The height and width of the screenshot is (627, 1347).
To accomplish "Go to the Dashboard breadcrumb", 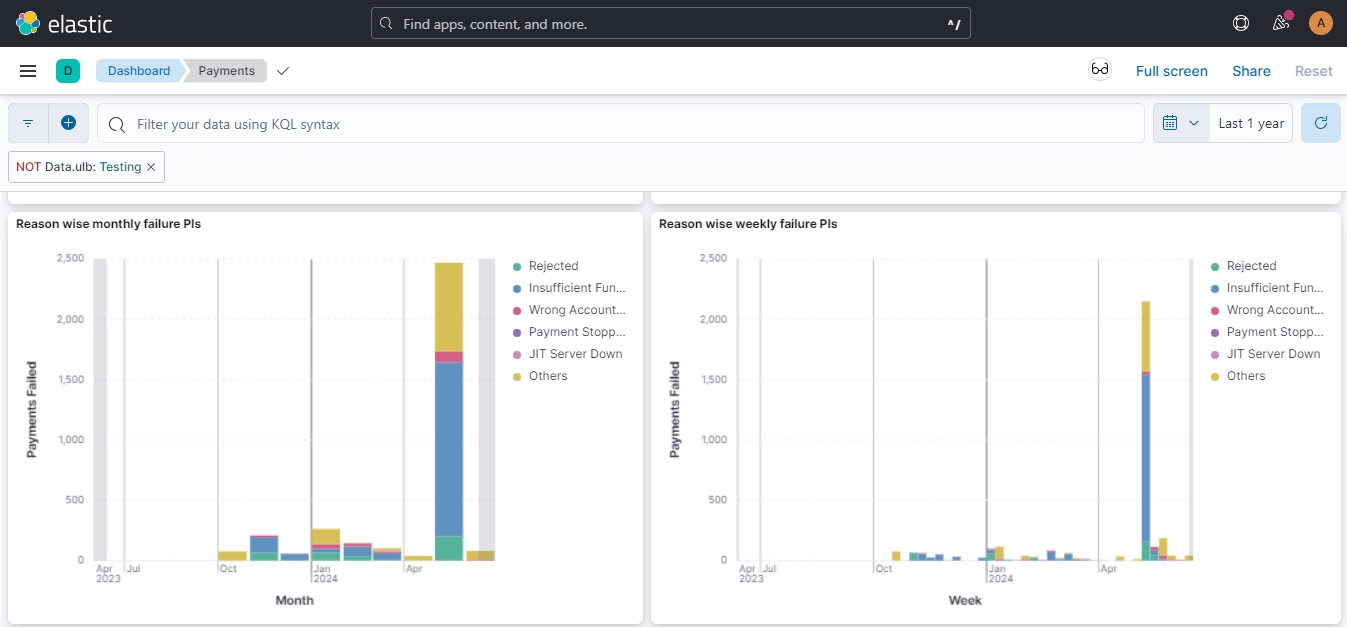I will [139, 71].
